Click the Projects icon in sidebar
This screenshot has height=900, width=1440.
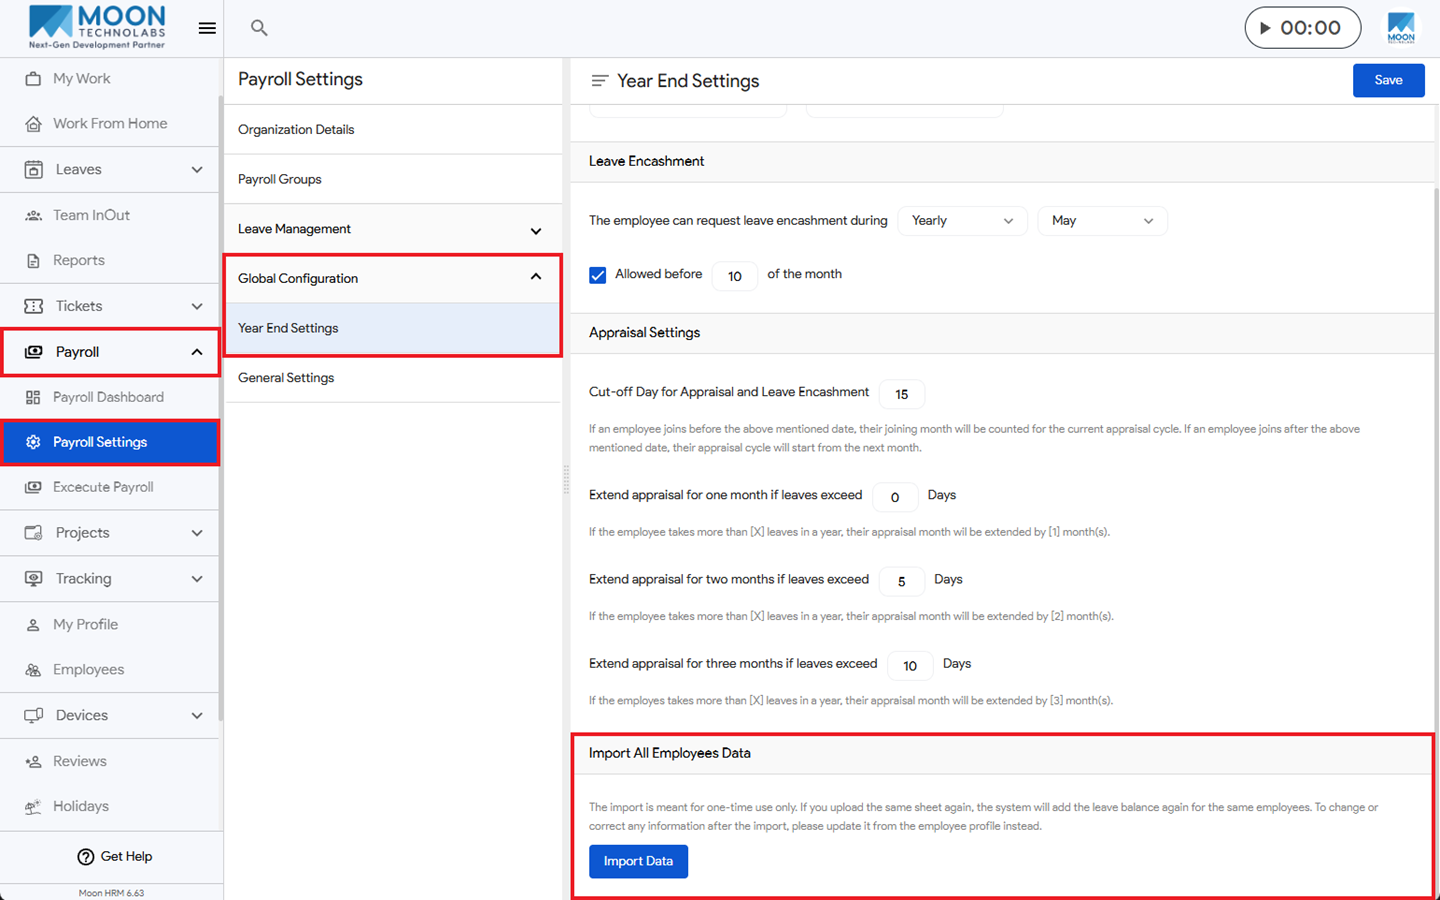coord(33,533)
